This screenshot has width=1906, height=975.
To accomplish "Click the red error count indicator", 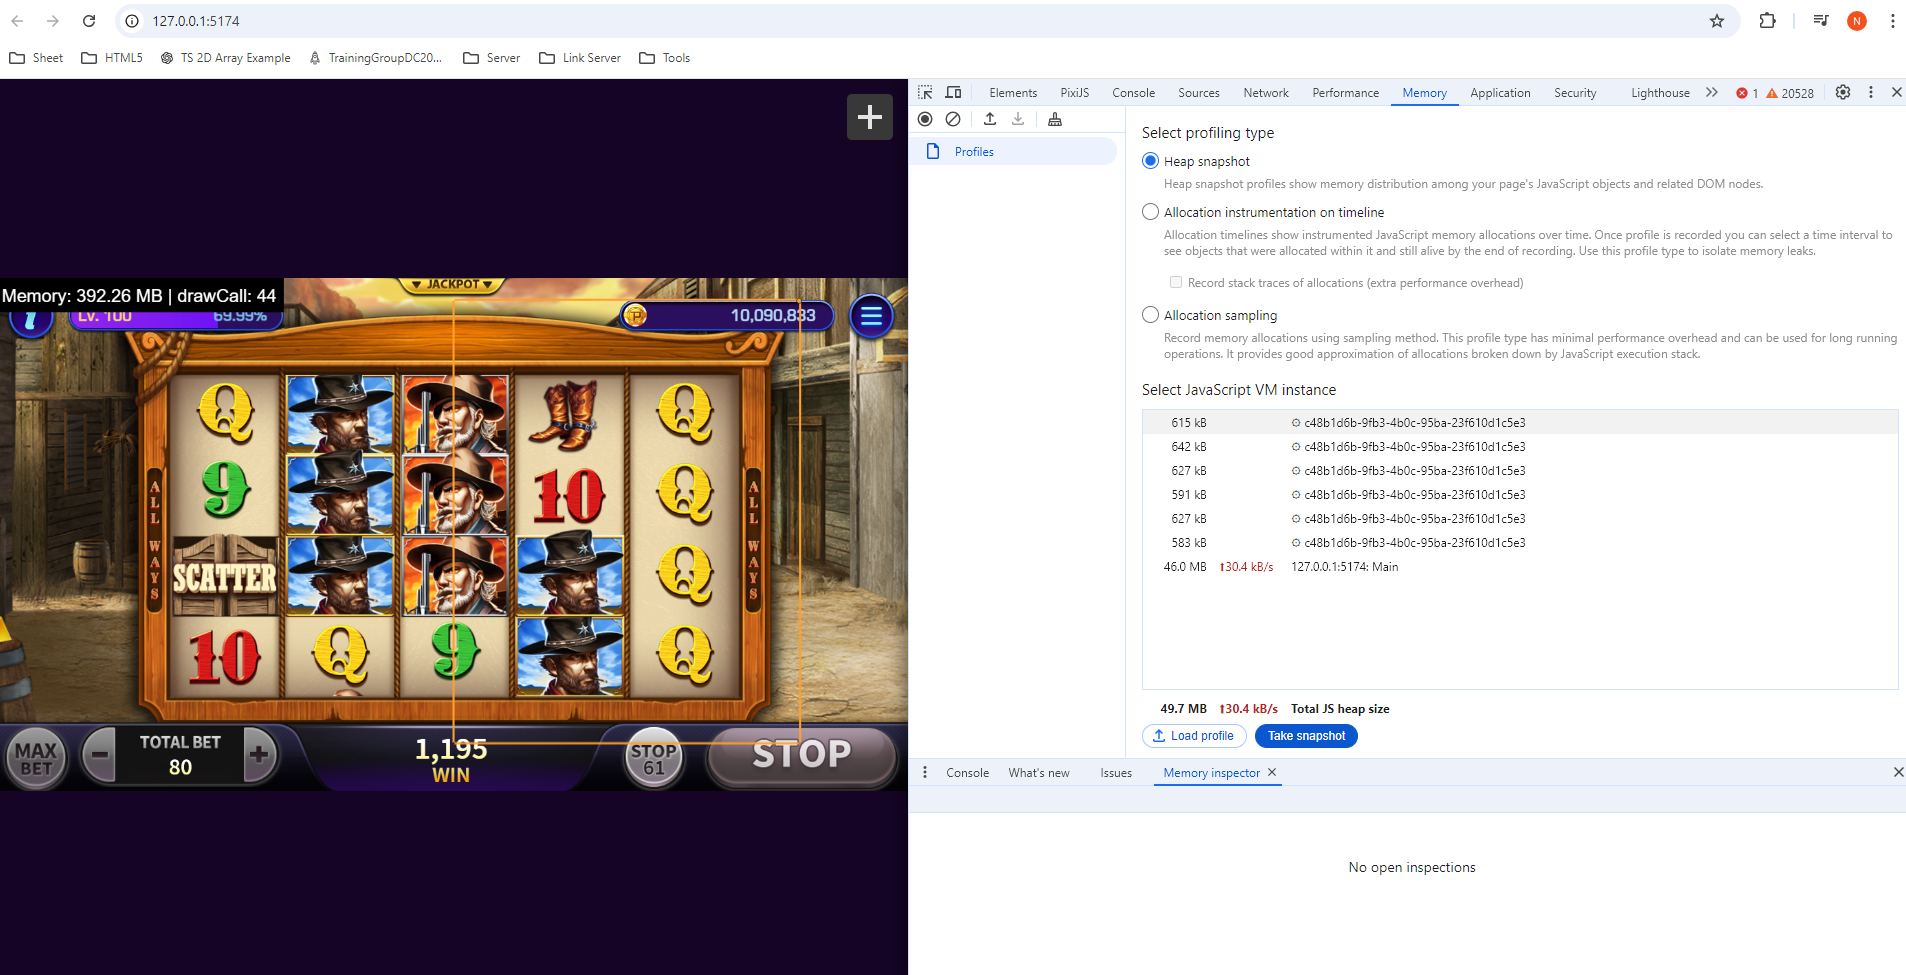I will 1747,93.
